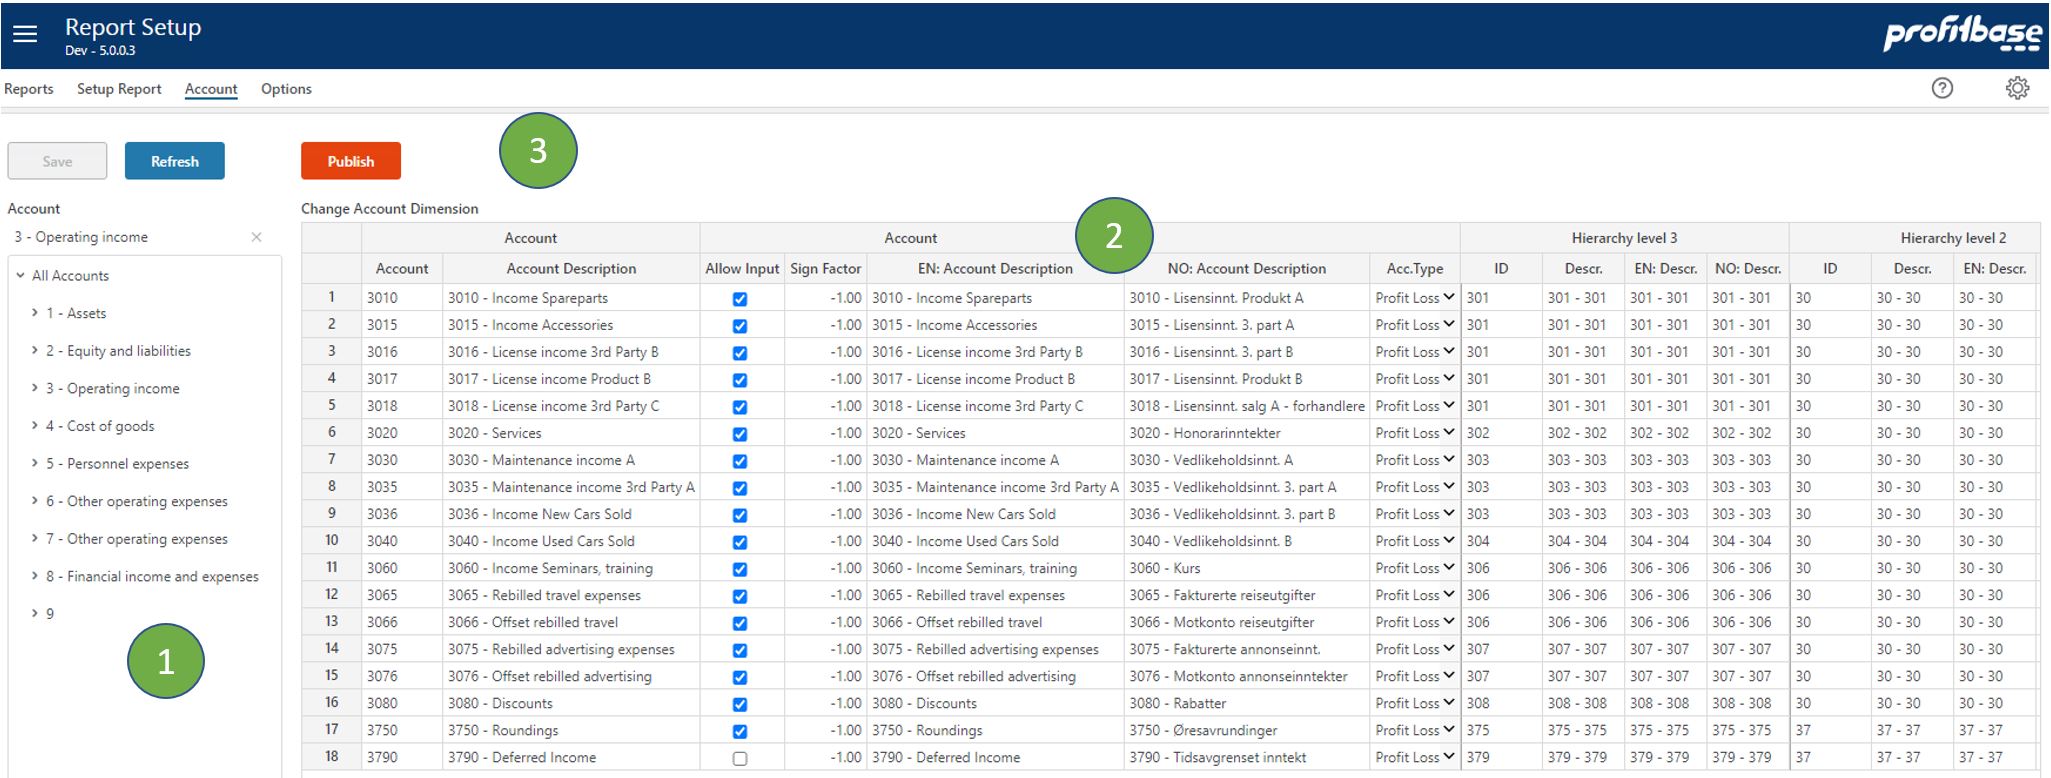The image size is (2051, 778).
Task: Expand 8 - Financial income and expenses
Action: click(x=35, y=576)
